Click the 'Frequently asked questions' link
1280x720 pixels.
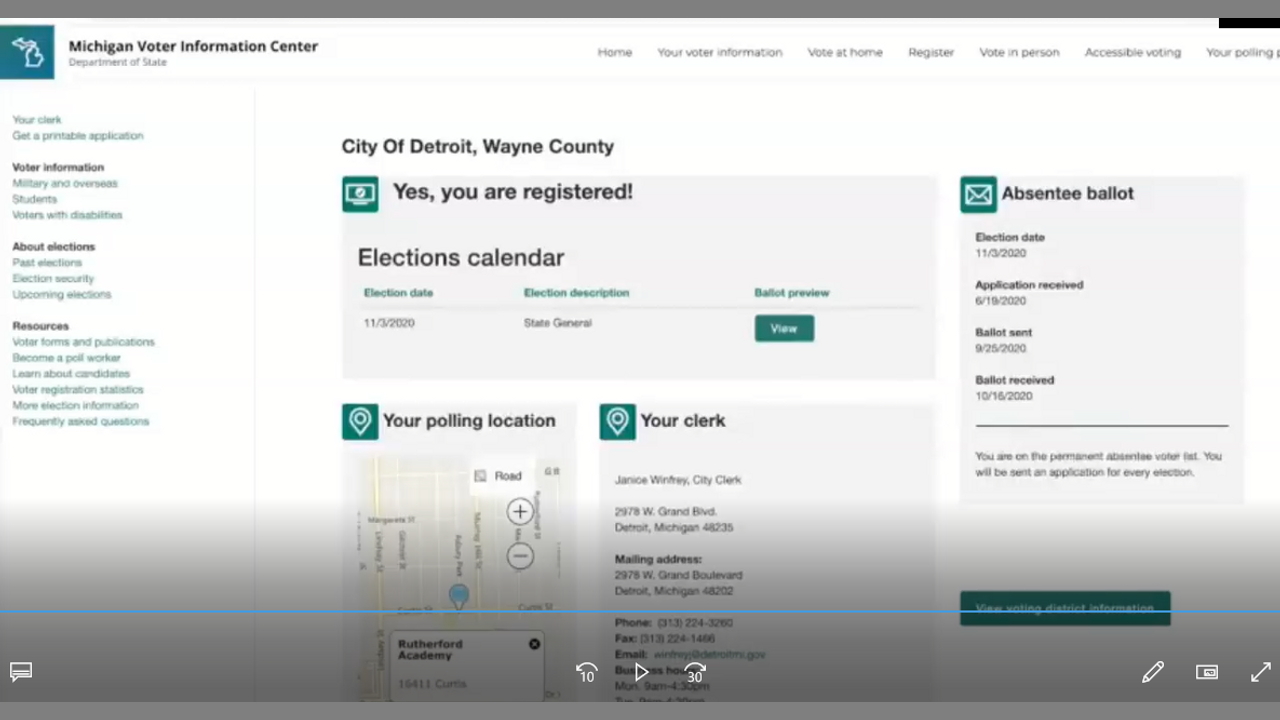pyautogui.click(x=81, y=422)
